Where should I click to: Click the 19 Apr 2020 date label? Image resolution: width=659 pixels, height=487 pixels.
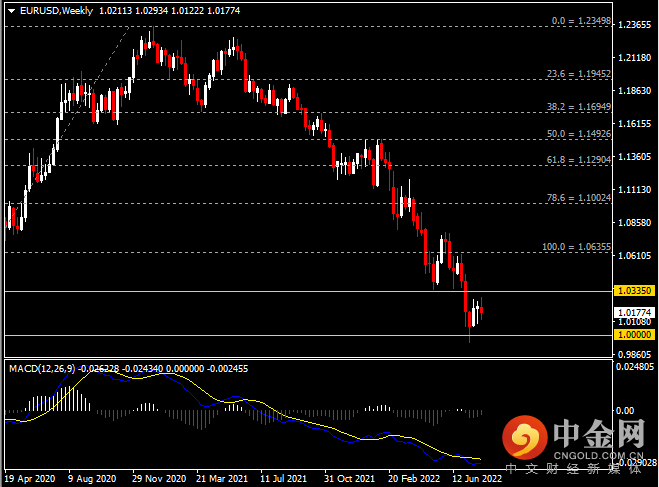click(x=30, y=479)
